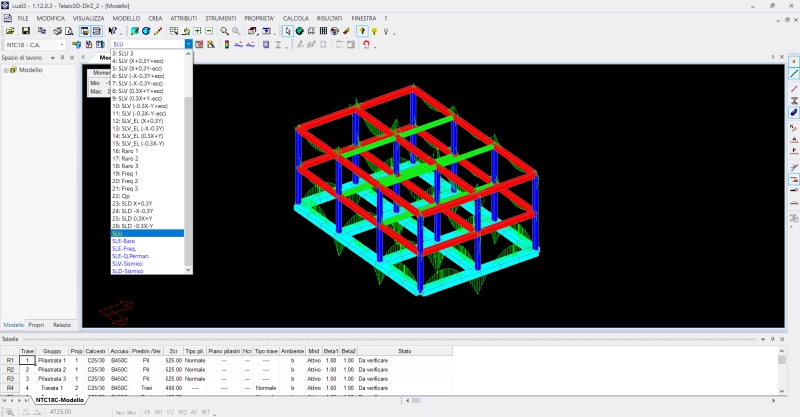The height and width of the screenshot is (417, 800).
Task: Select the arrow pointer selection tool
Action: click(288, 31)
